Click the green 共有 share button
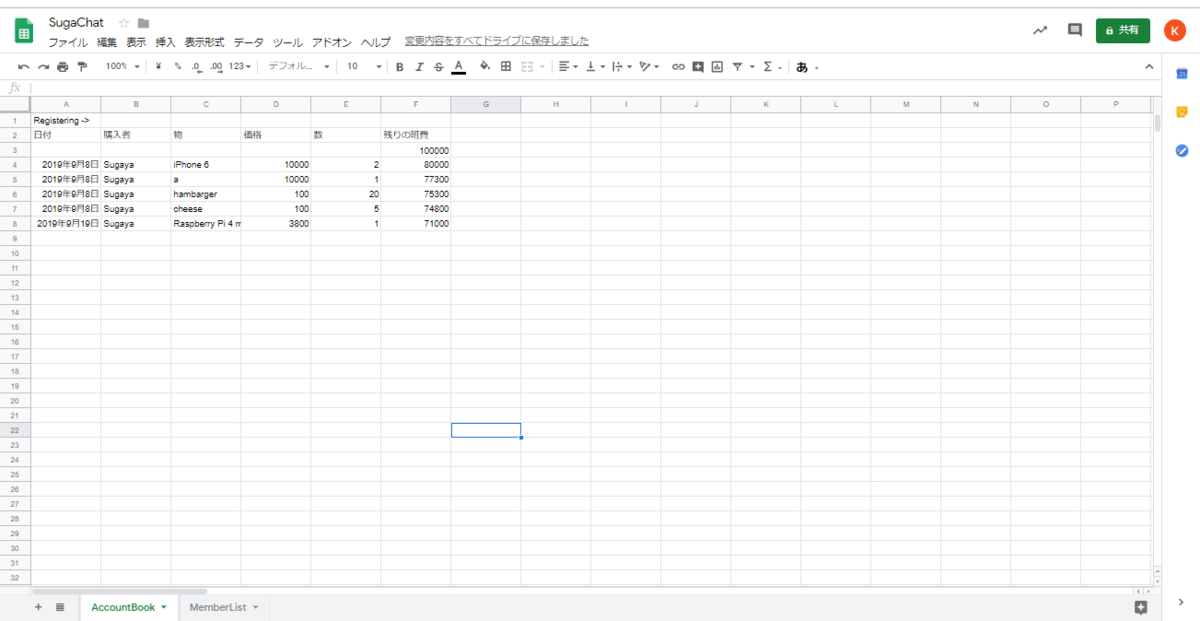Image resolution: width=1200 pixels, height=621 pixels. [1122, 30]
